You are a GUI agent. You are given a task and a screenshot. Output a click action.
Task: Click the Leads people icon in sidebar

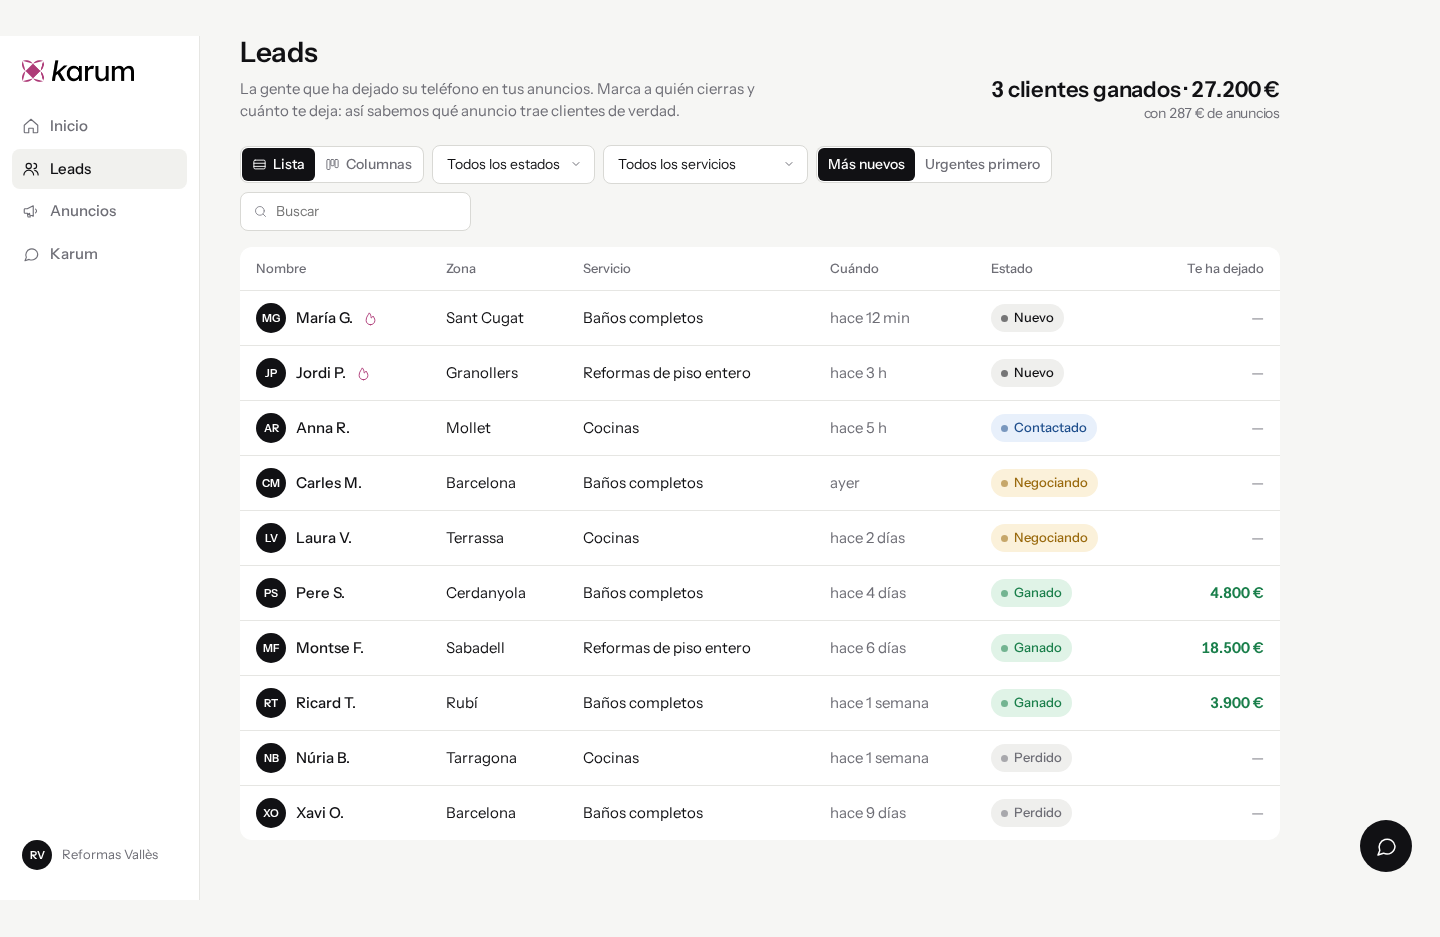(32, 169)
